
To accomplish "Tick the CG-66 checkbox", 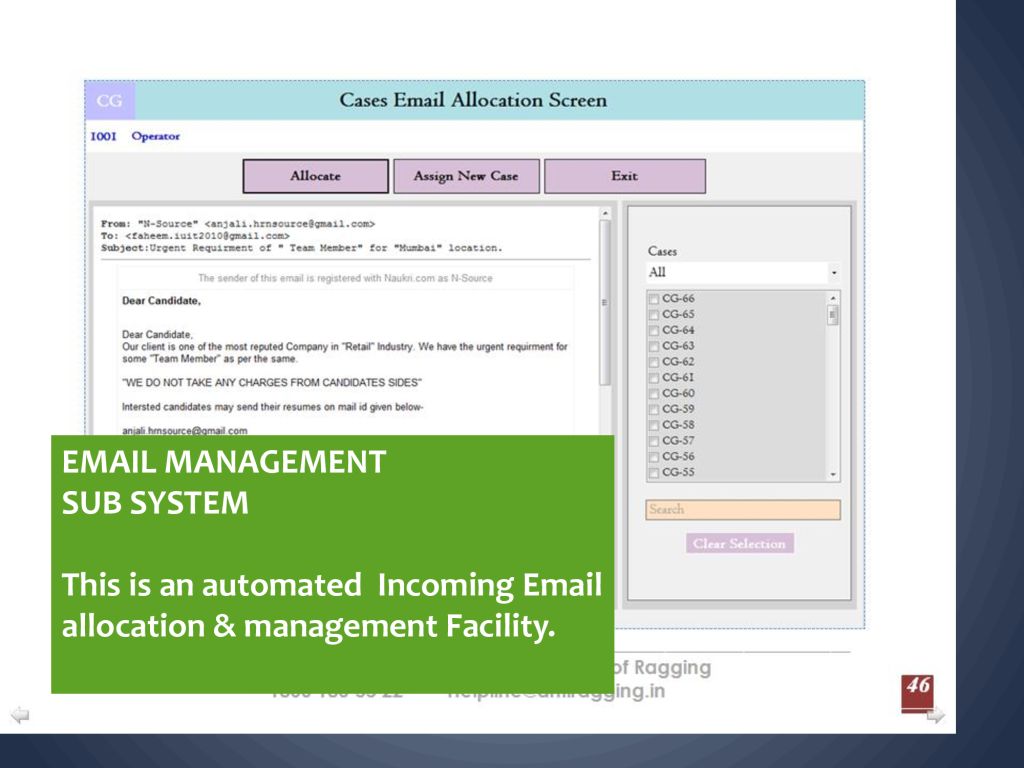I will (x=654, y=299).
